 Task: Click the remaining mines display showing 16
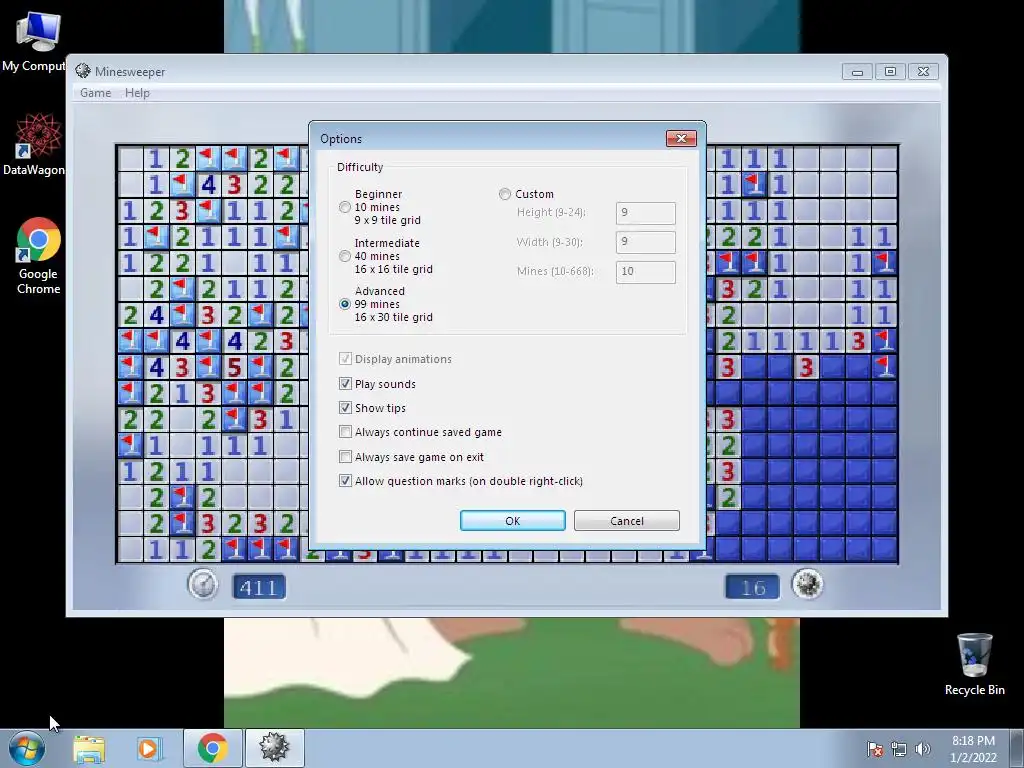tap(752, 587)
